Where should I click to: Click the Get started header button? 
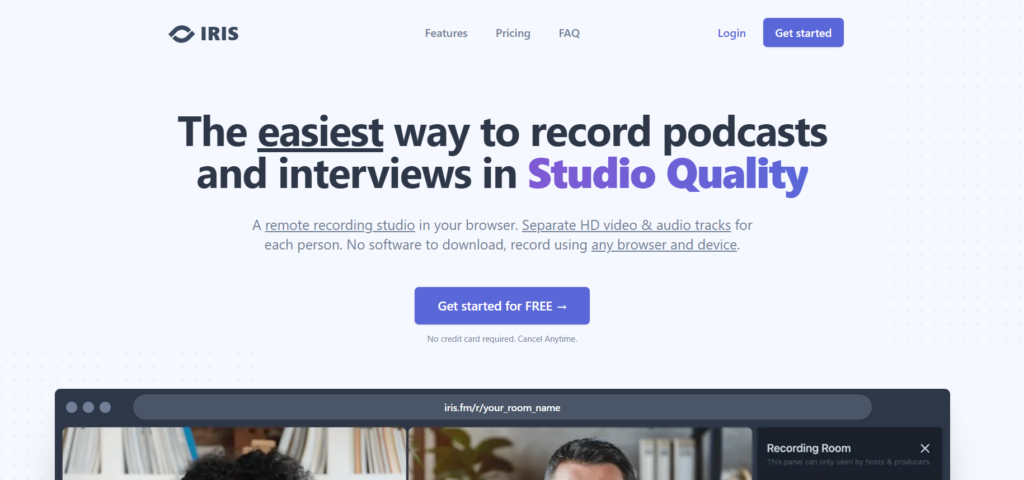click(x=803, y=33)
